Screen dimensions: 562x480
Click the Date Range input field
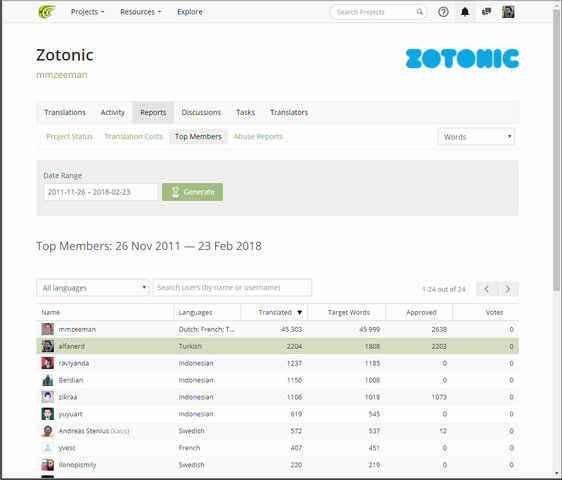click(101, 192)
